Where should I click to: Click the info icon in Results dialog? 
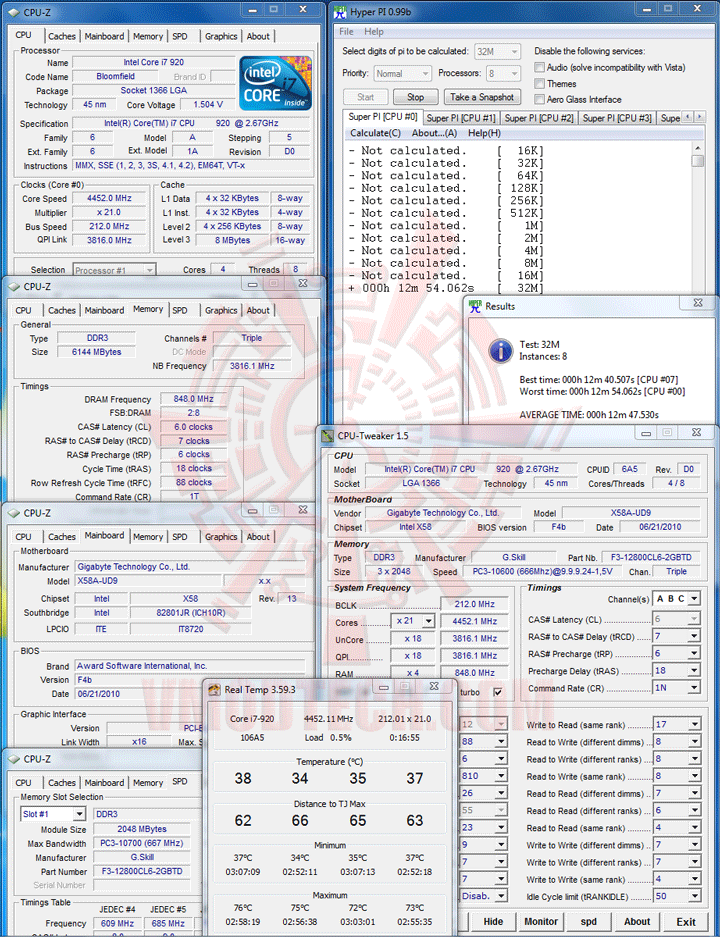[501, 351]
